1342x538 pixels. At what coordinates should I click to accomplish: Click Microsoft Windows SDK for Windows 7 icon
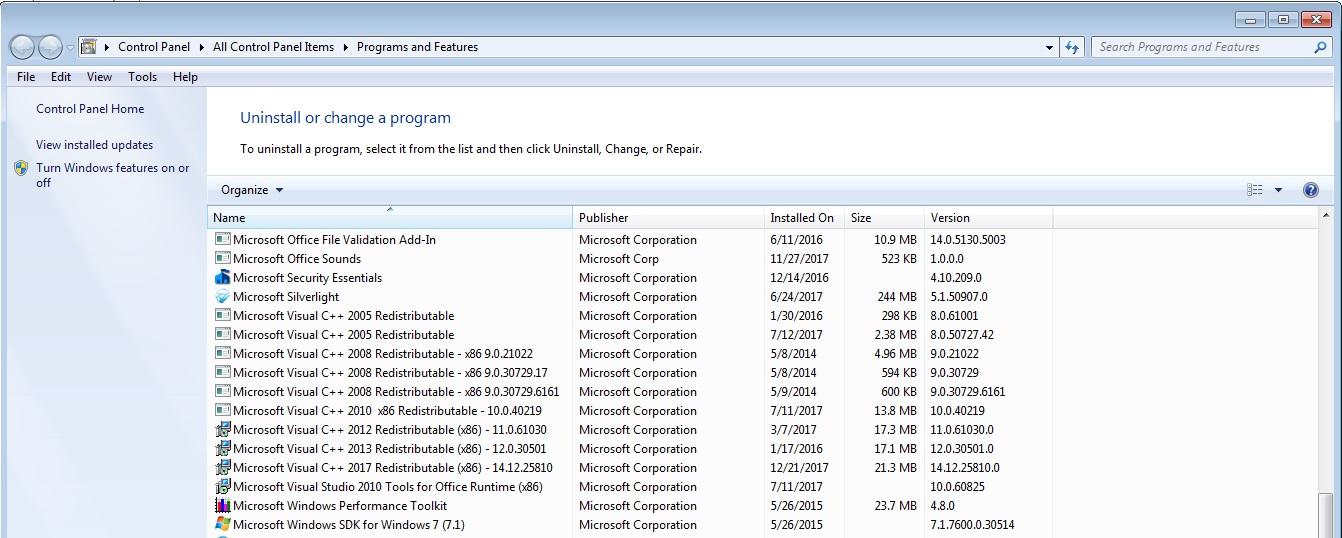point(223,525)
